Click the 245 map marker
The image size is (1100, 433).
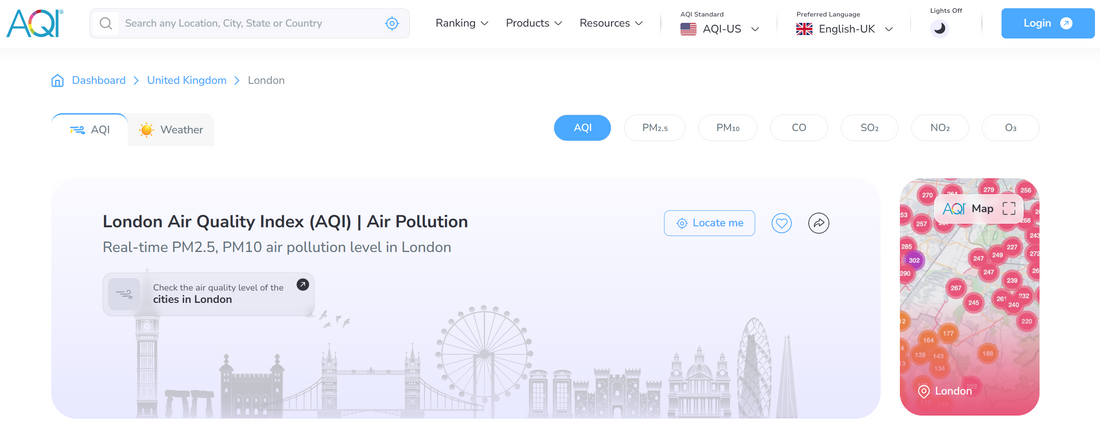pos(973,302)
